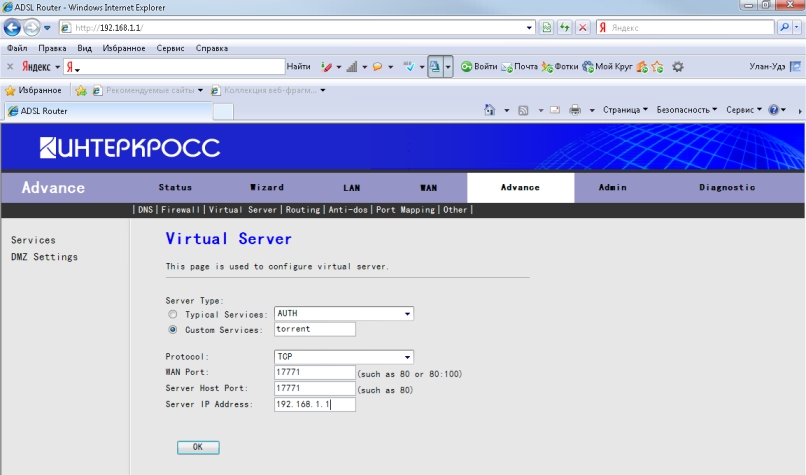806x475 pixels.
Task: Go to the Diagnostic tab
Action: coord(727,188)
